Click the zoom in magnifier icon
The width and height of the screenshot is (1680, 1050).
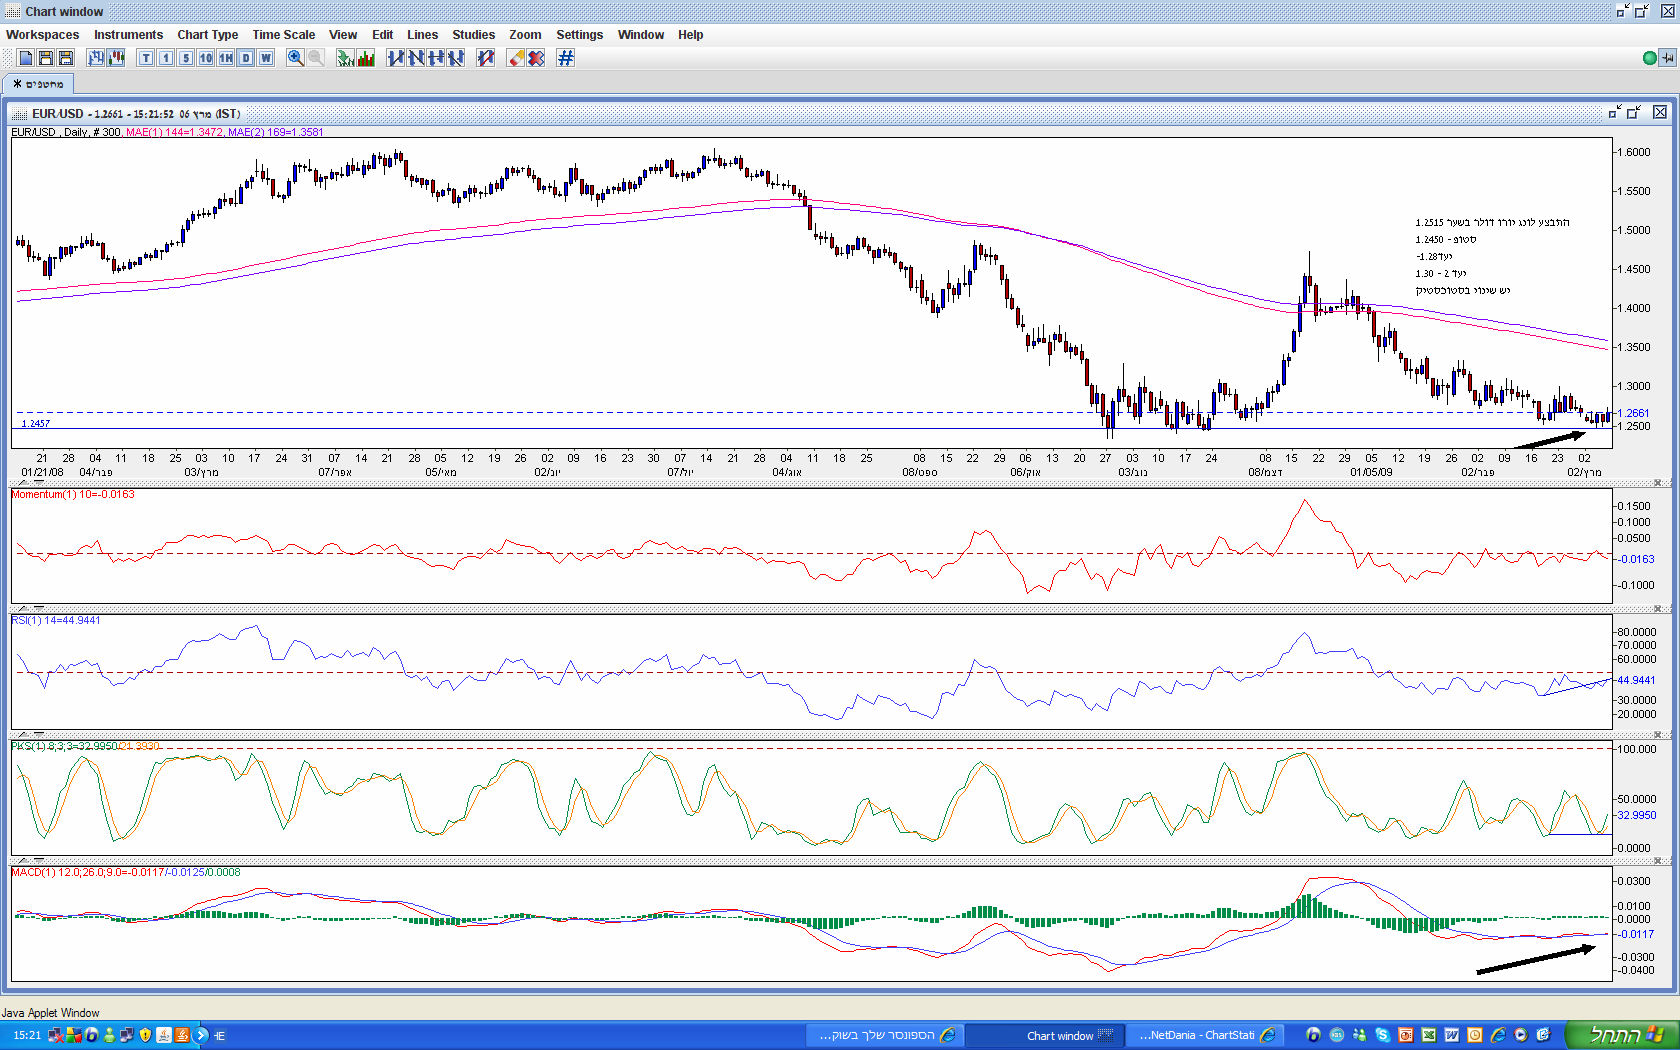pos(295,58)
